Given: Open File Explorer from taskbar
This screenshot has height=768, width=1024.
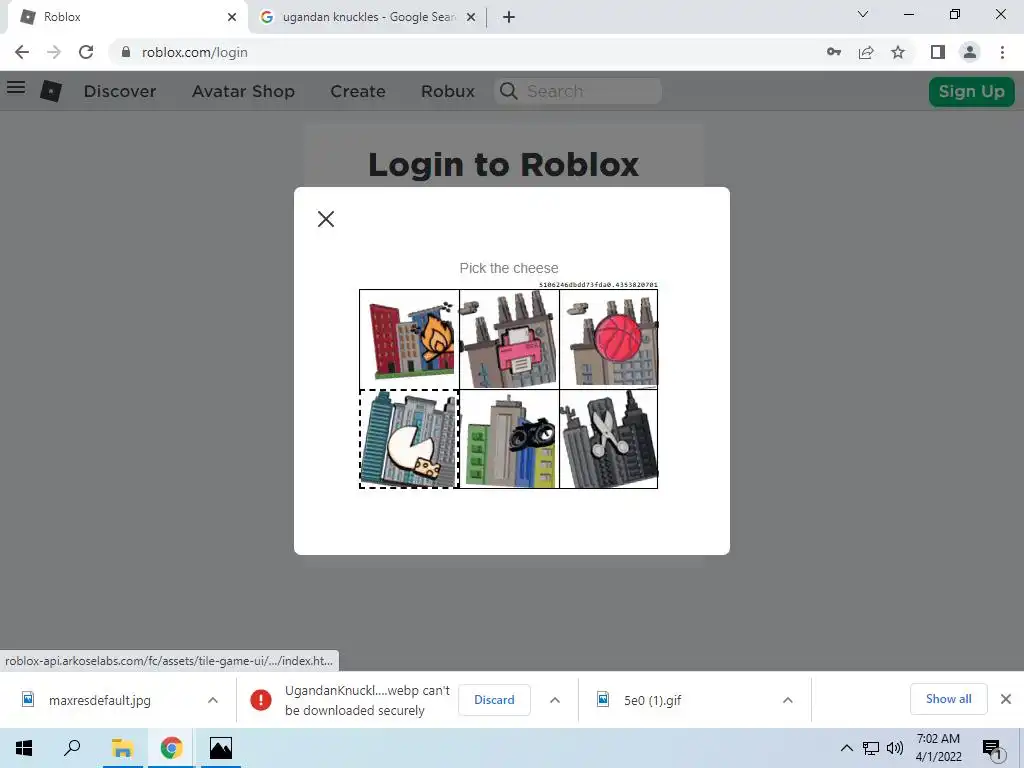Looking at the screenshot, I should pyautogui.click(x=122, y=748).
